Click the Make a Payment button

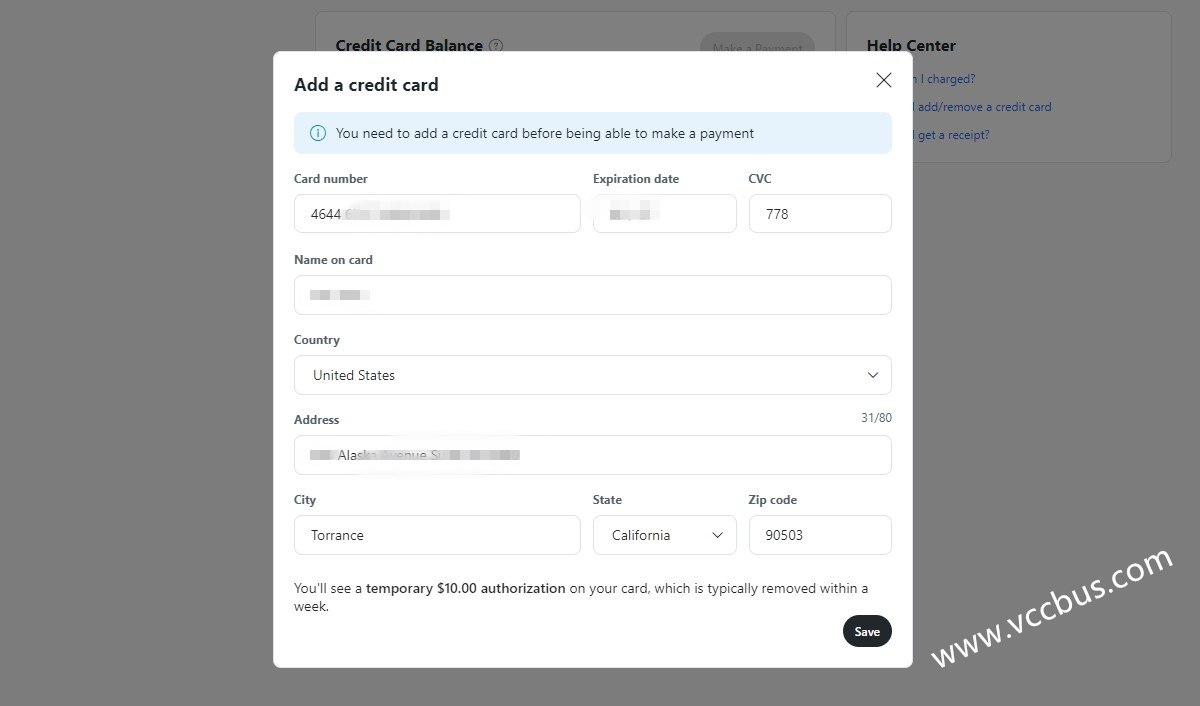point(756,48)
